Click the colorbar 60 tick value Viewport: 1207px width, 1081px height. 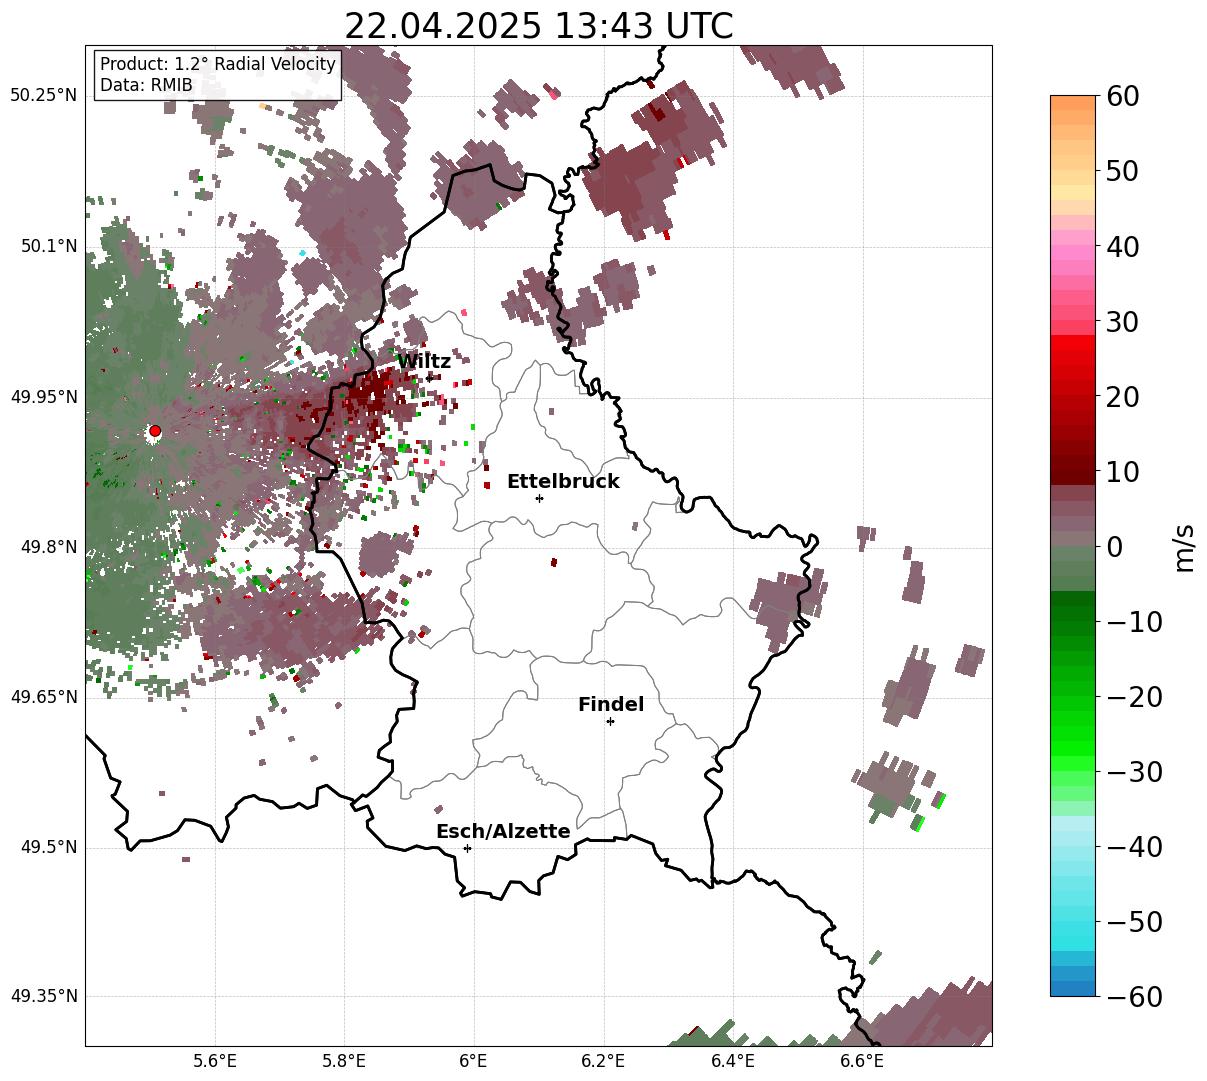coord(1124,96)
